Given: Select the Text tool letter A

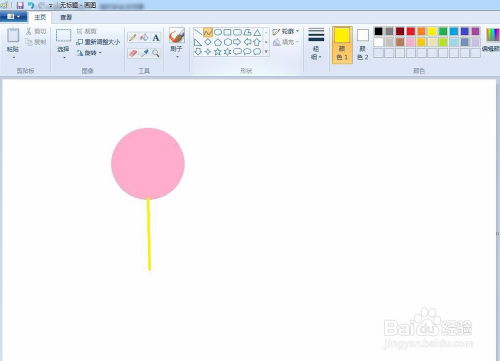Looking at the screenshot, I should coord(156,38).
